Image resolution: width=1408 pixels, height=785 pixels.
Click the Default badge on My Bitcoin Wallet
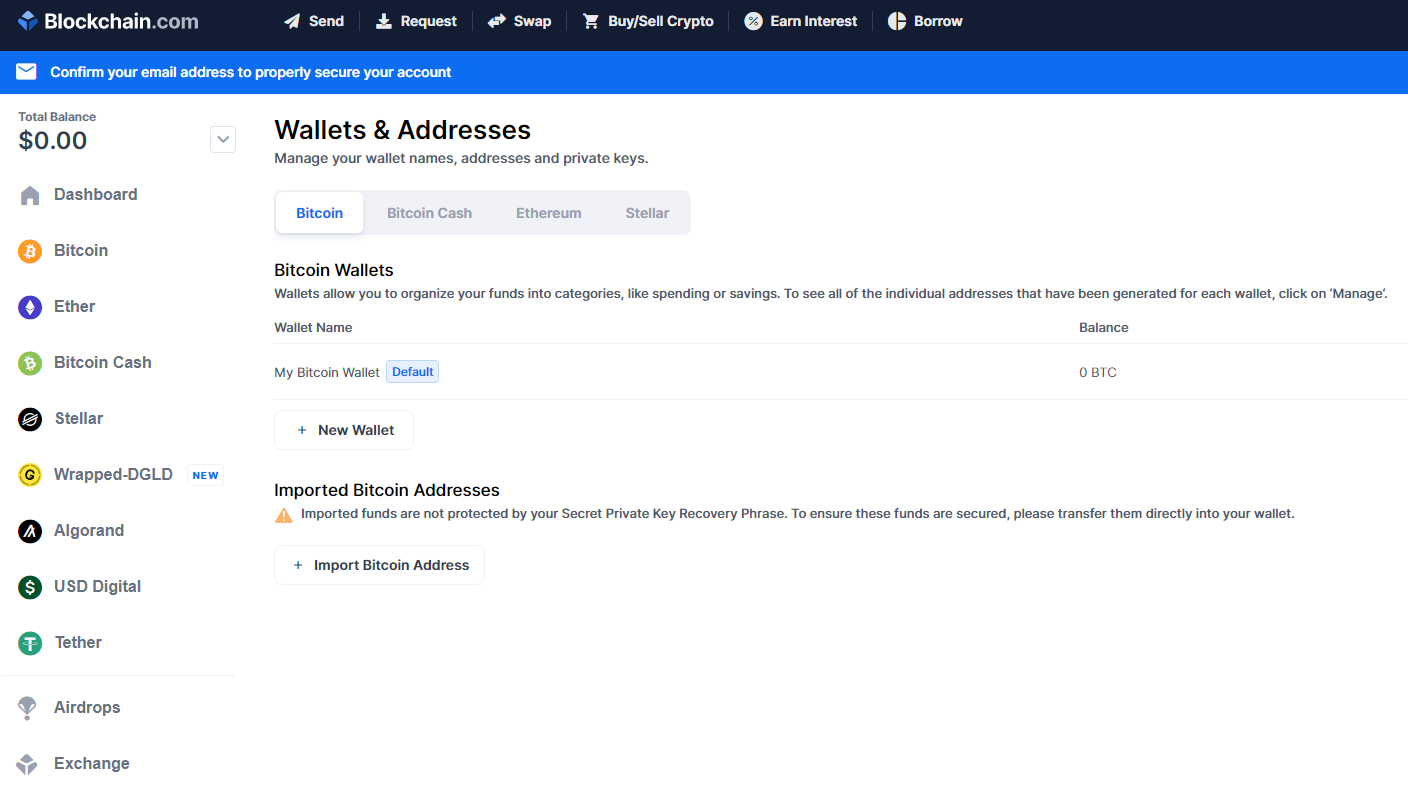pyautogui.click(x=412, y=372)
